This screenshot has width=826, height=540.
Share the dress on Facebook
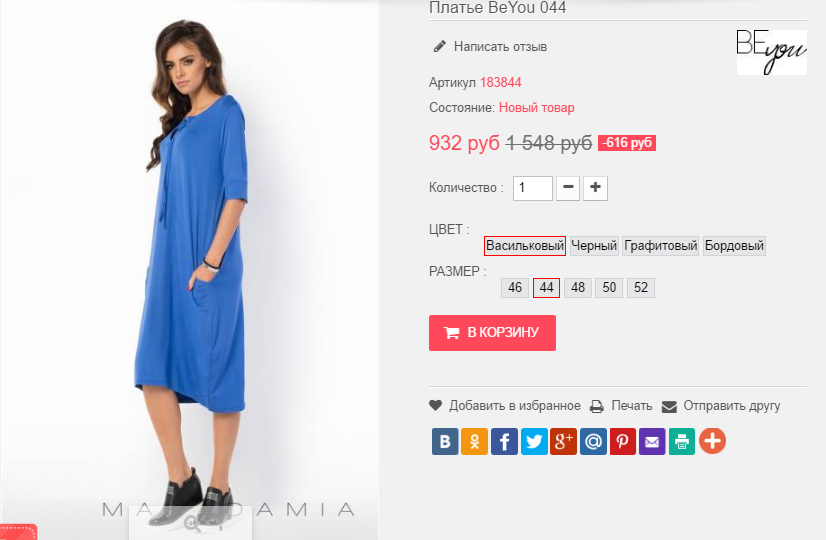[504, 441]
